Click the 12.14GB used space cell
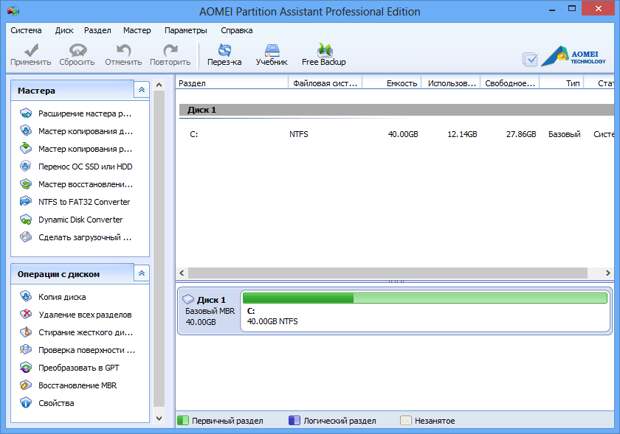The width and height of the screenshot is (620, 434). pos(462,134)
